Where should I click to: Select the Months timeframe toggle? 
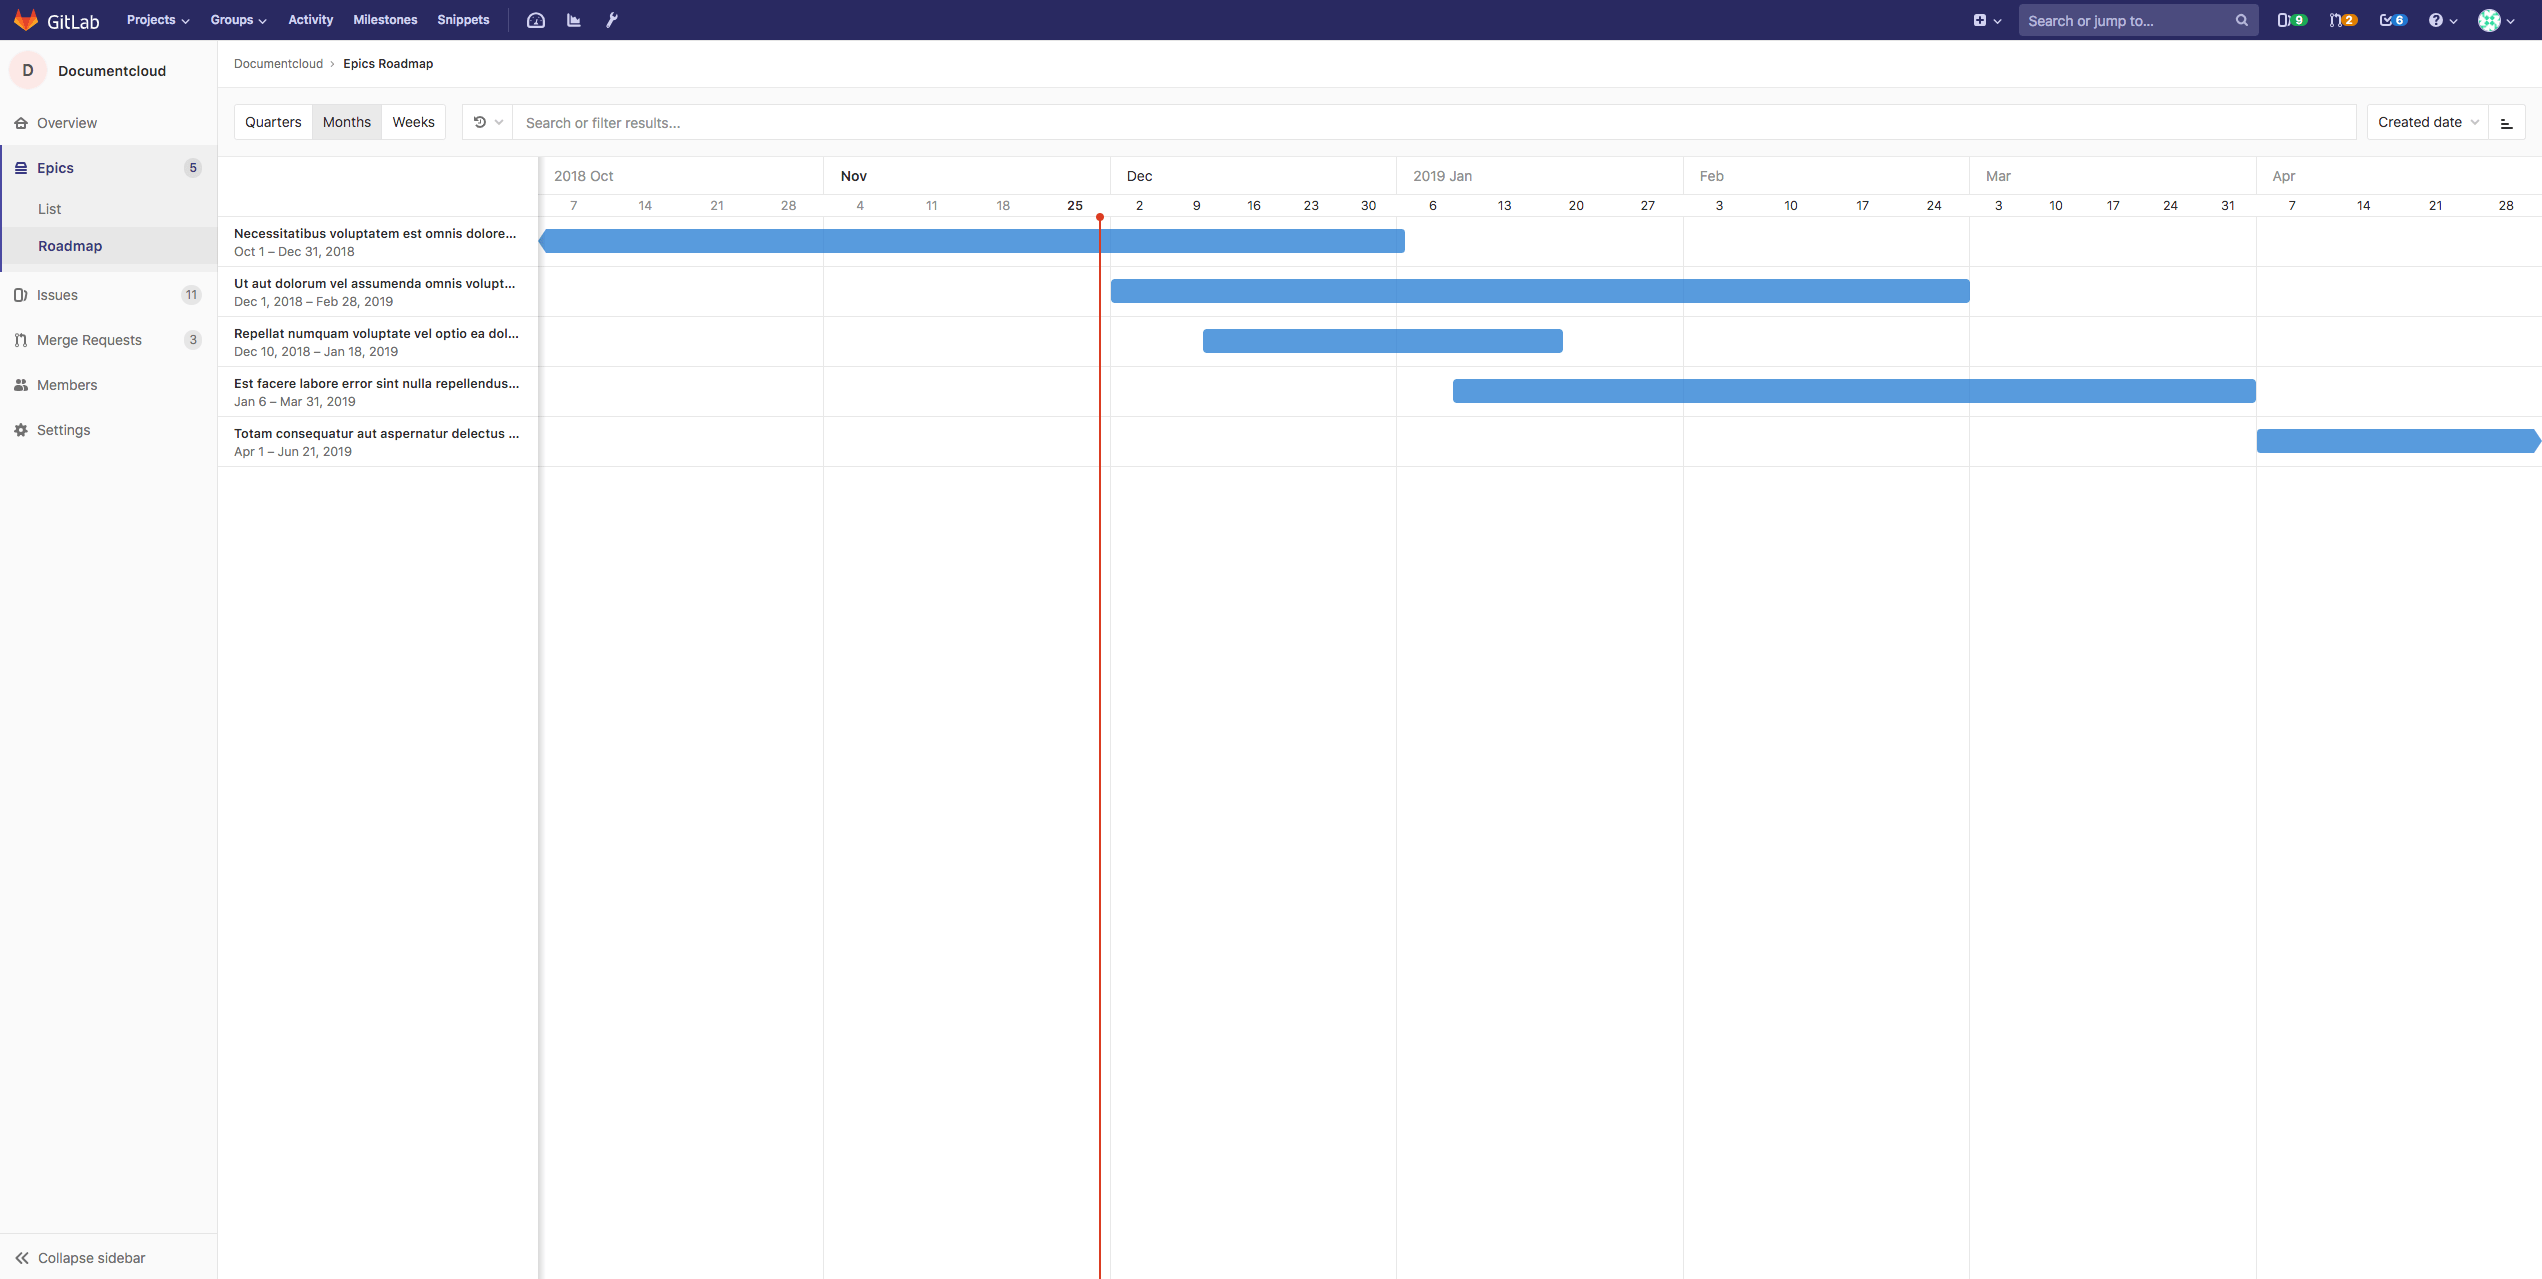(346, 121)
